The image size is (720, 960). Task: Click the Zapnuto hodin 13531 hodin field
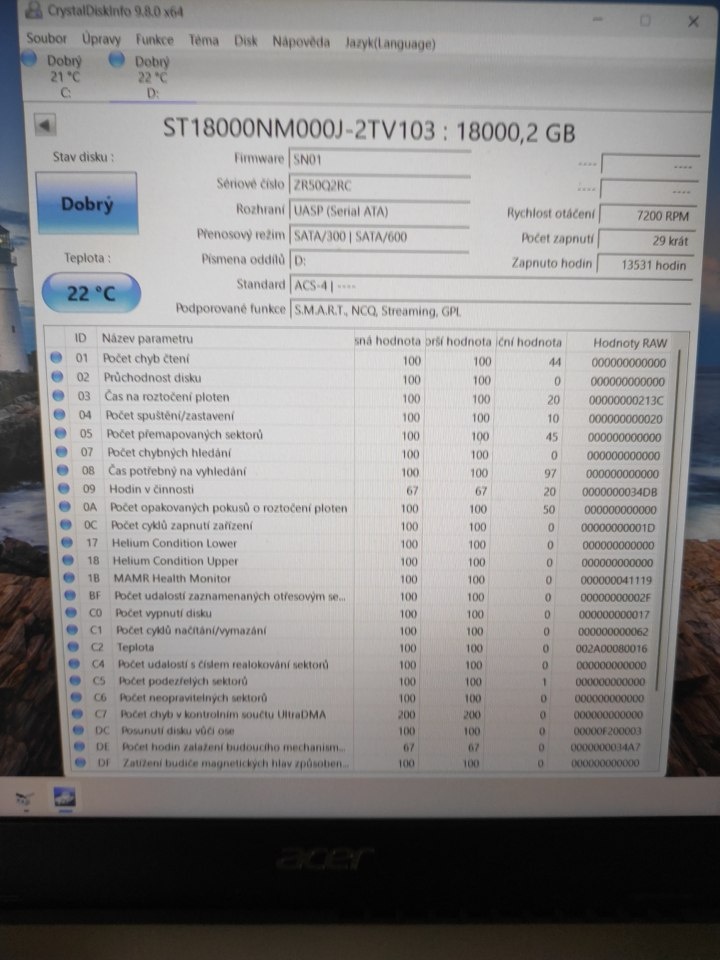coord(644,265)
